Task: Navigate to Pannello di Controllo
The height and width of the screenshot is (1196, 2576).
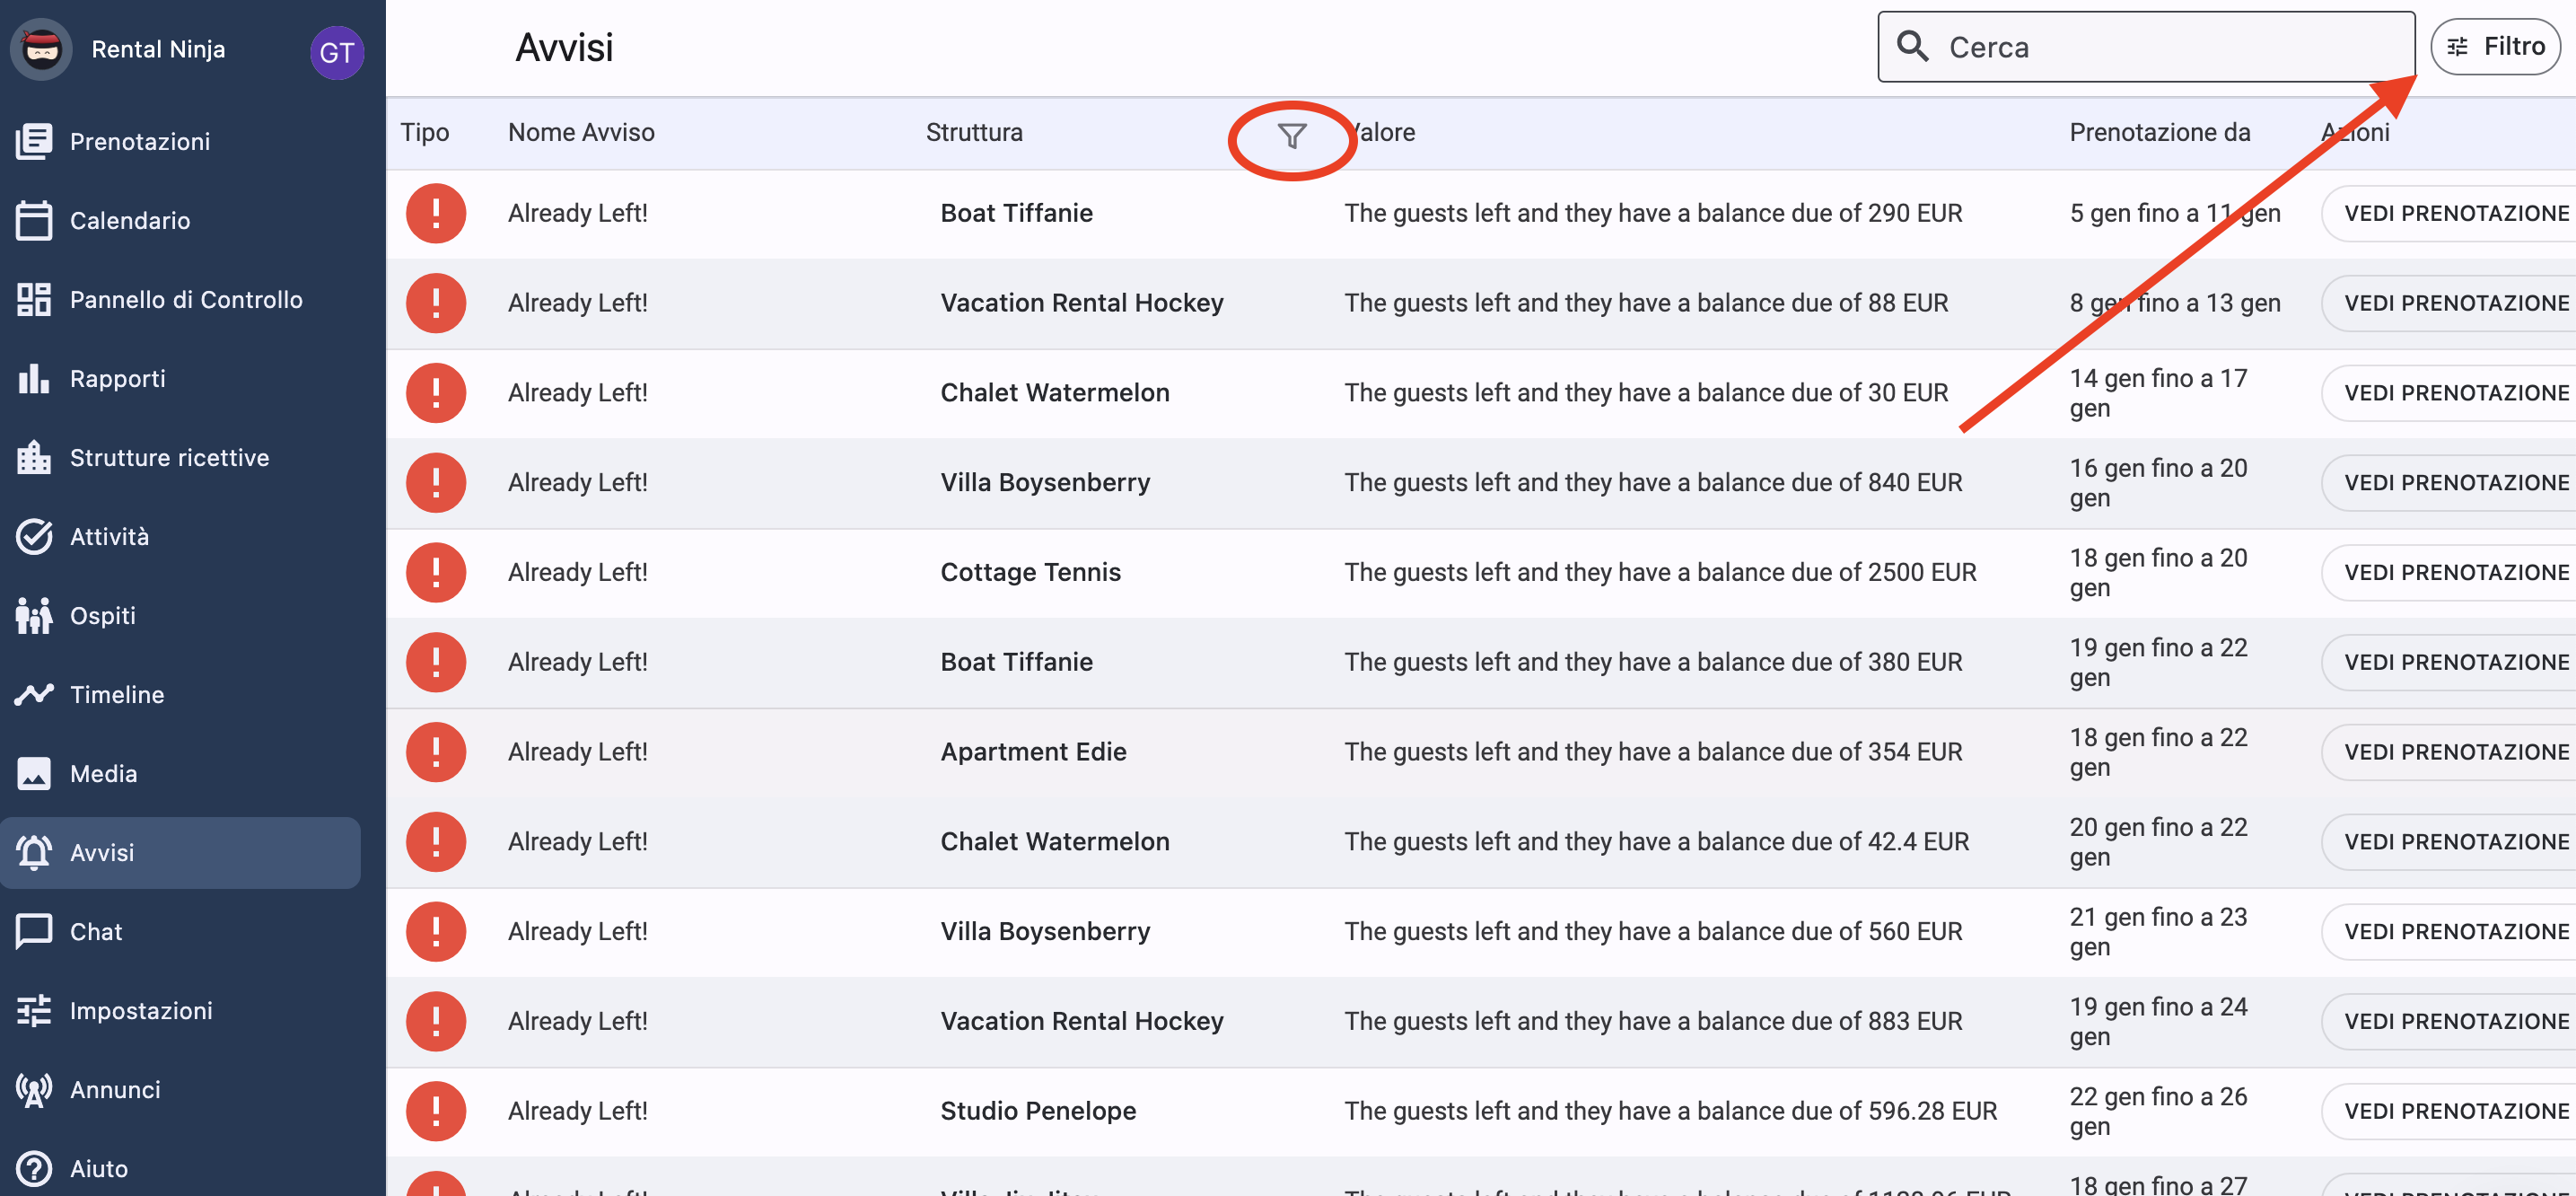Action: coord(184,299)
